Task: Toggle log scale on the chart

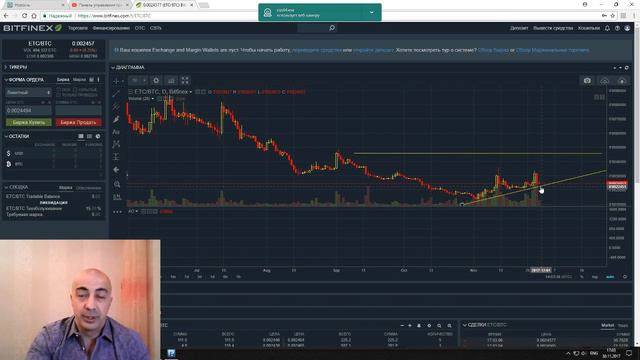Action: point(595,277)
